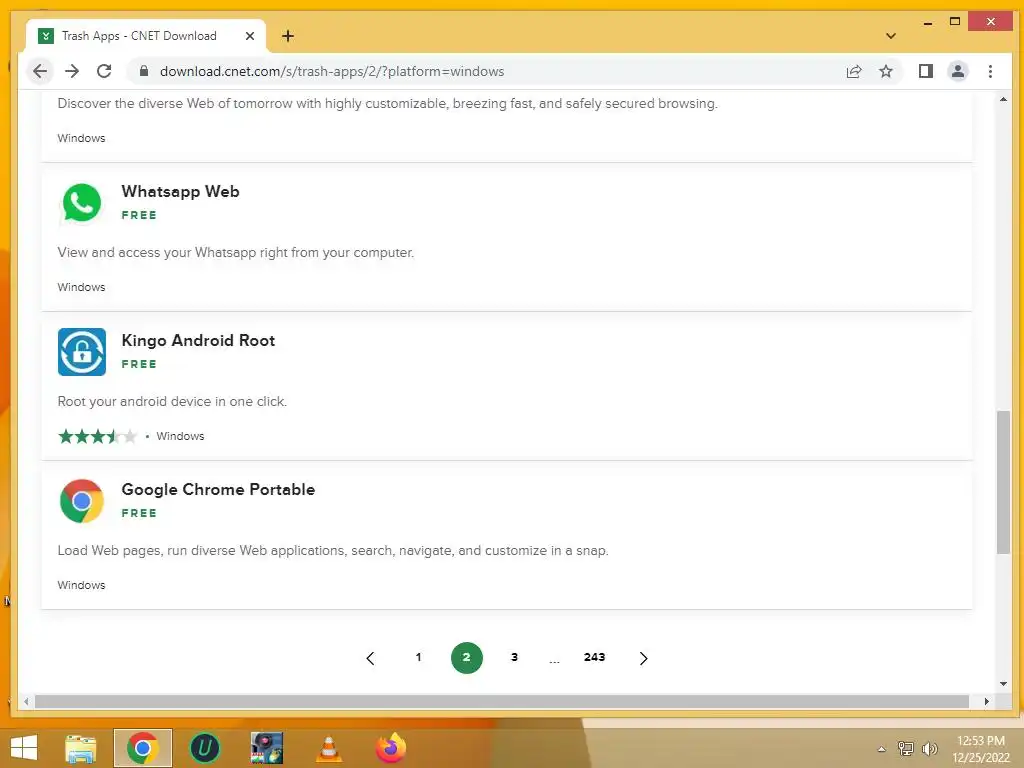Click the browser forward arrow
This screenshot has height=768, width=1024.
[72, 71]
